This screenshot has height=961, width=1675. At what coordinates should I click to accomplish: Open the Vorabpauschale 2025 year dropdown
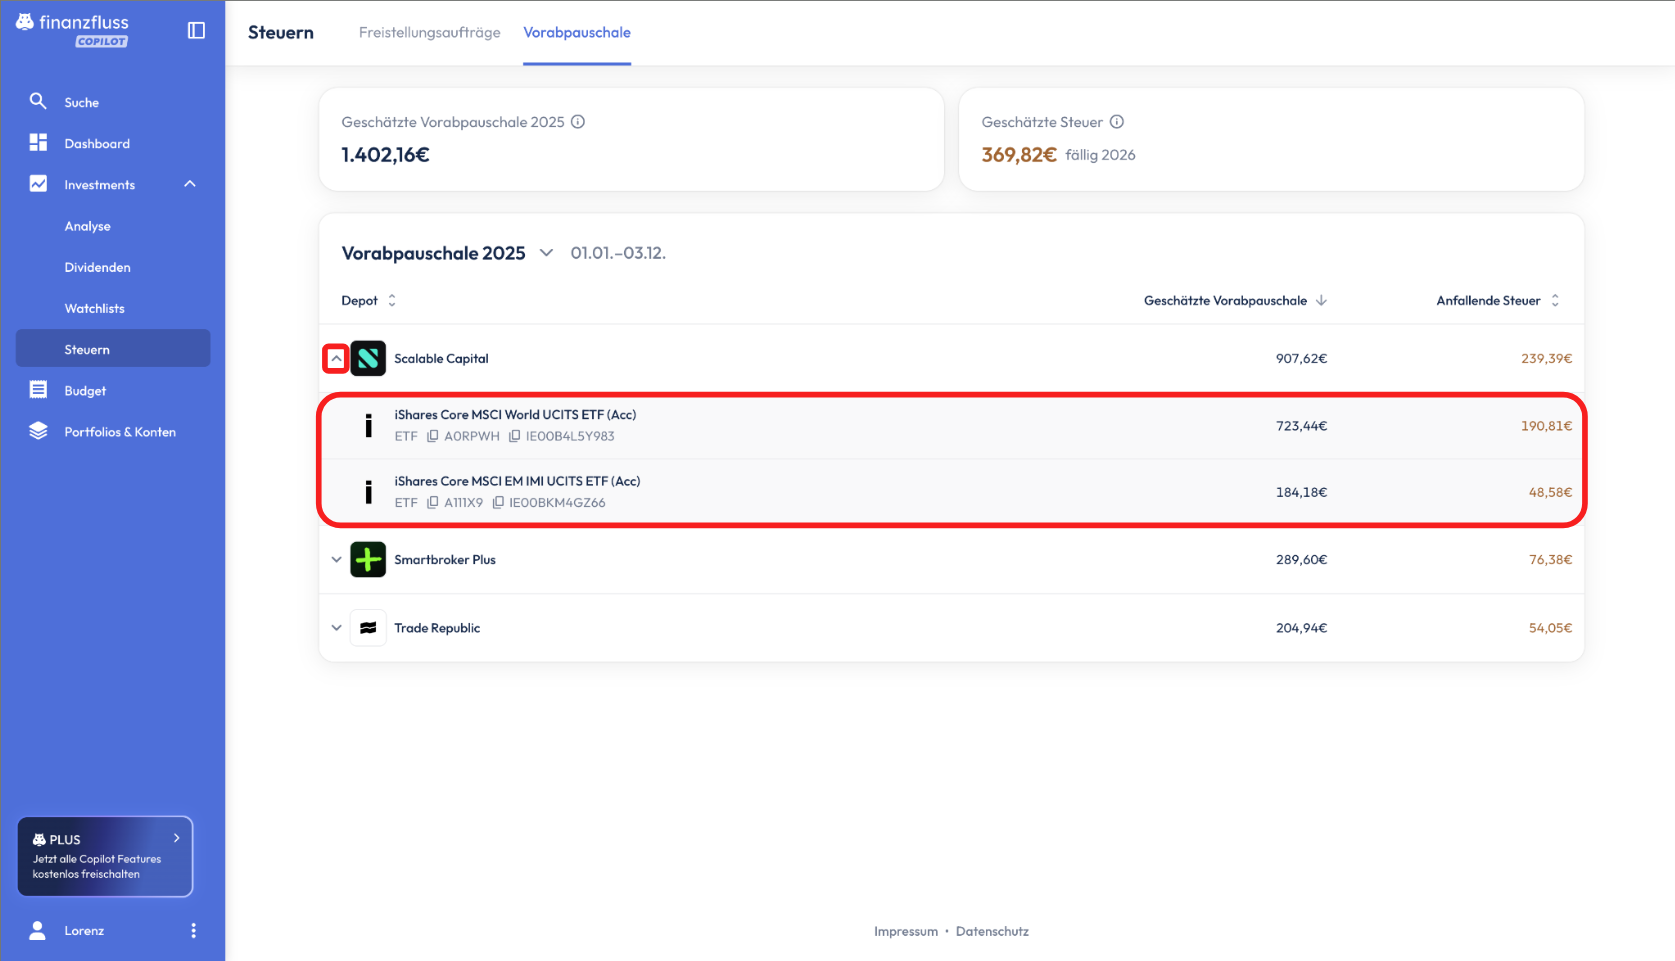coord(546,253)
